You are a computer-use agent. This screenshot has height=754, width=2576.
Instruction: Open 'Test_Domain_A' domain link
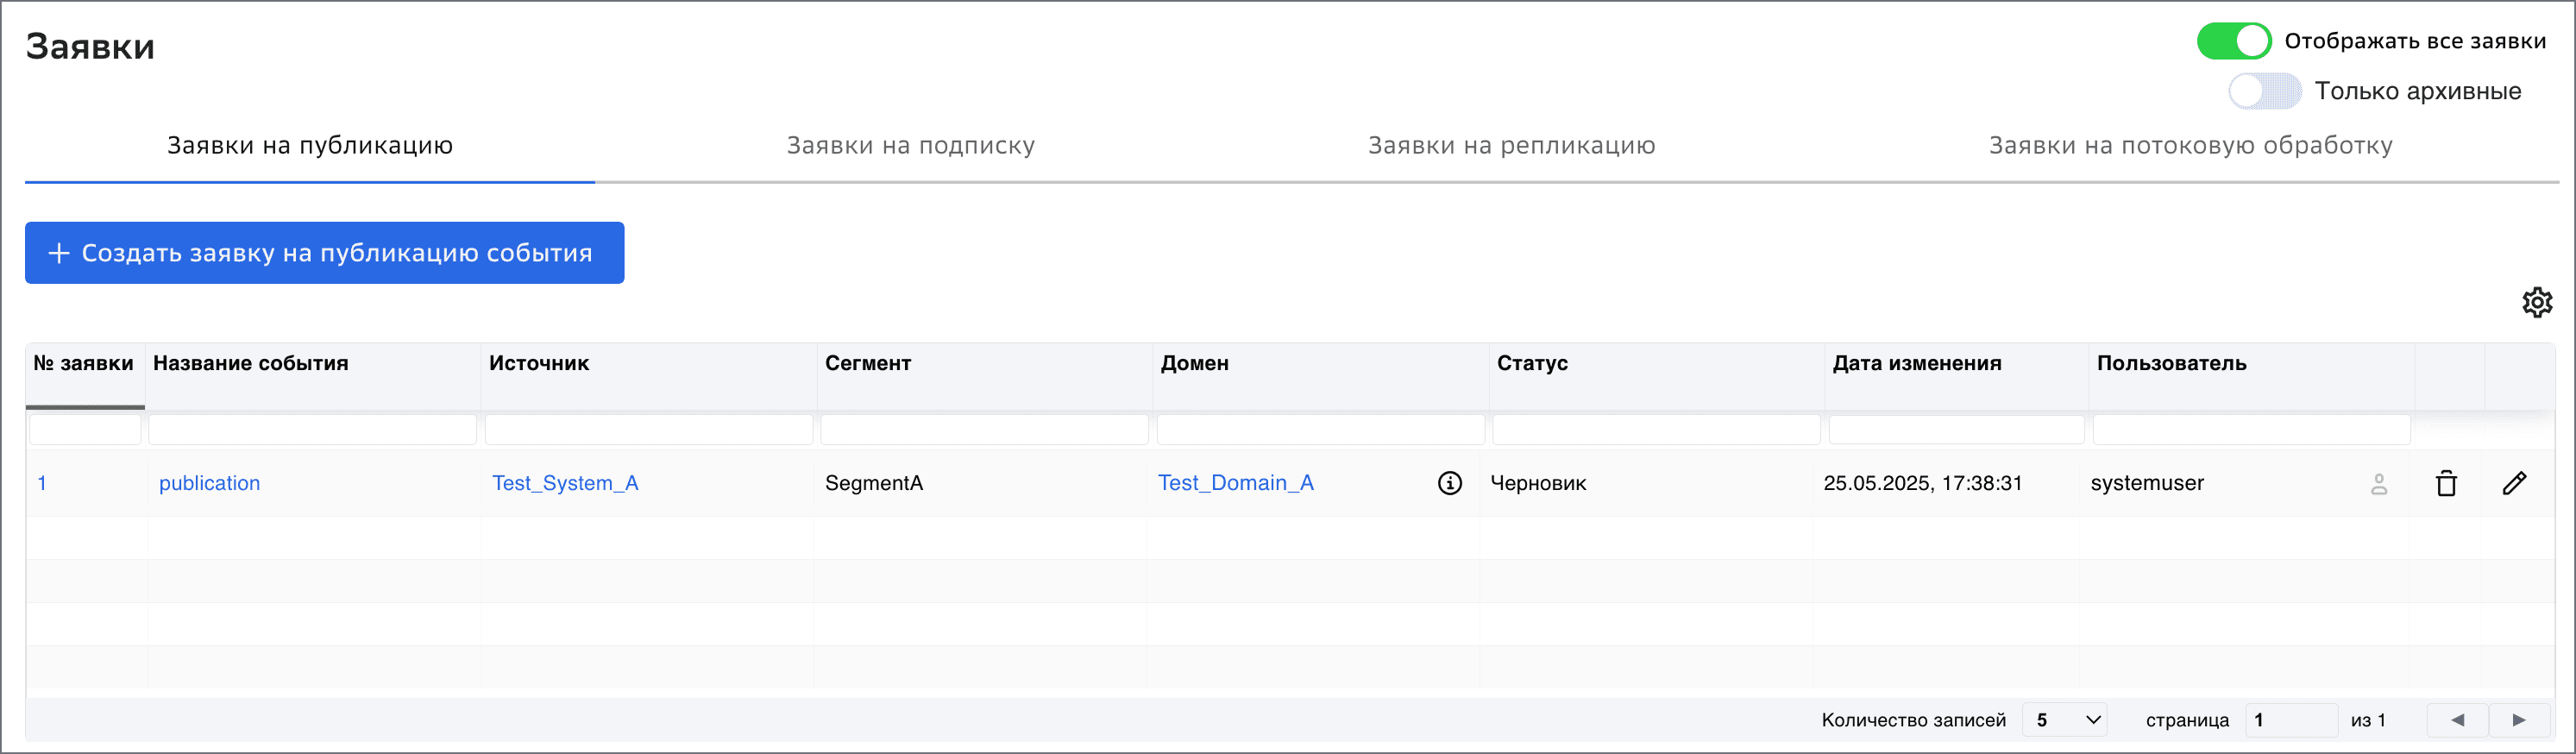tap(1236, 483)
